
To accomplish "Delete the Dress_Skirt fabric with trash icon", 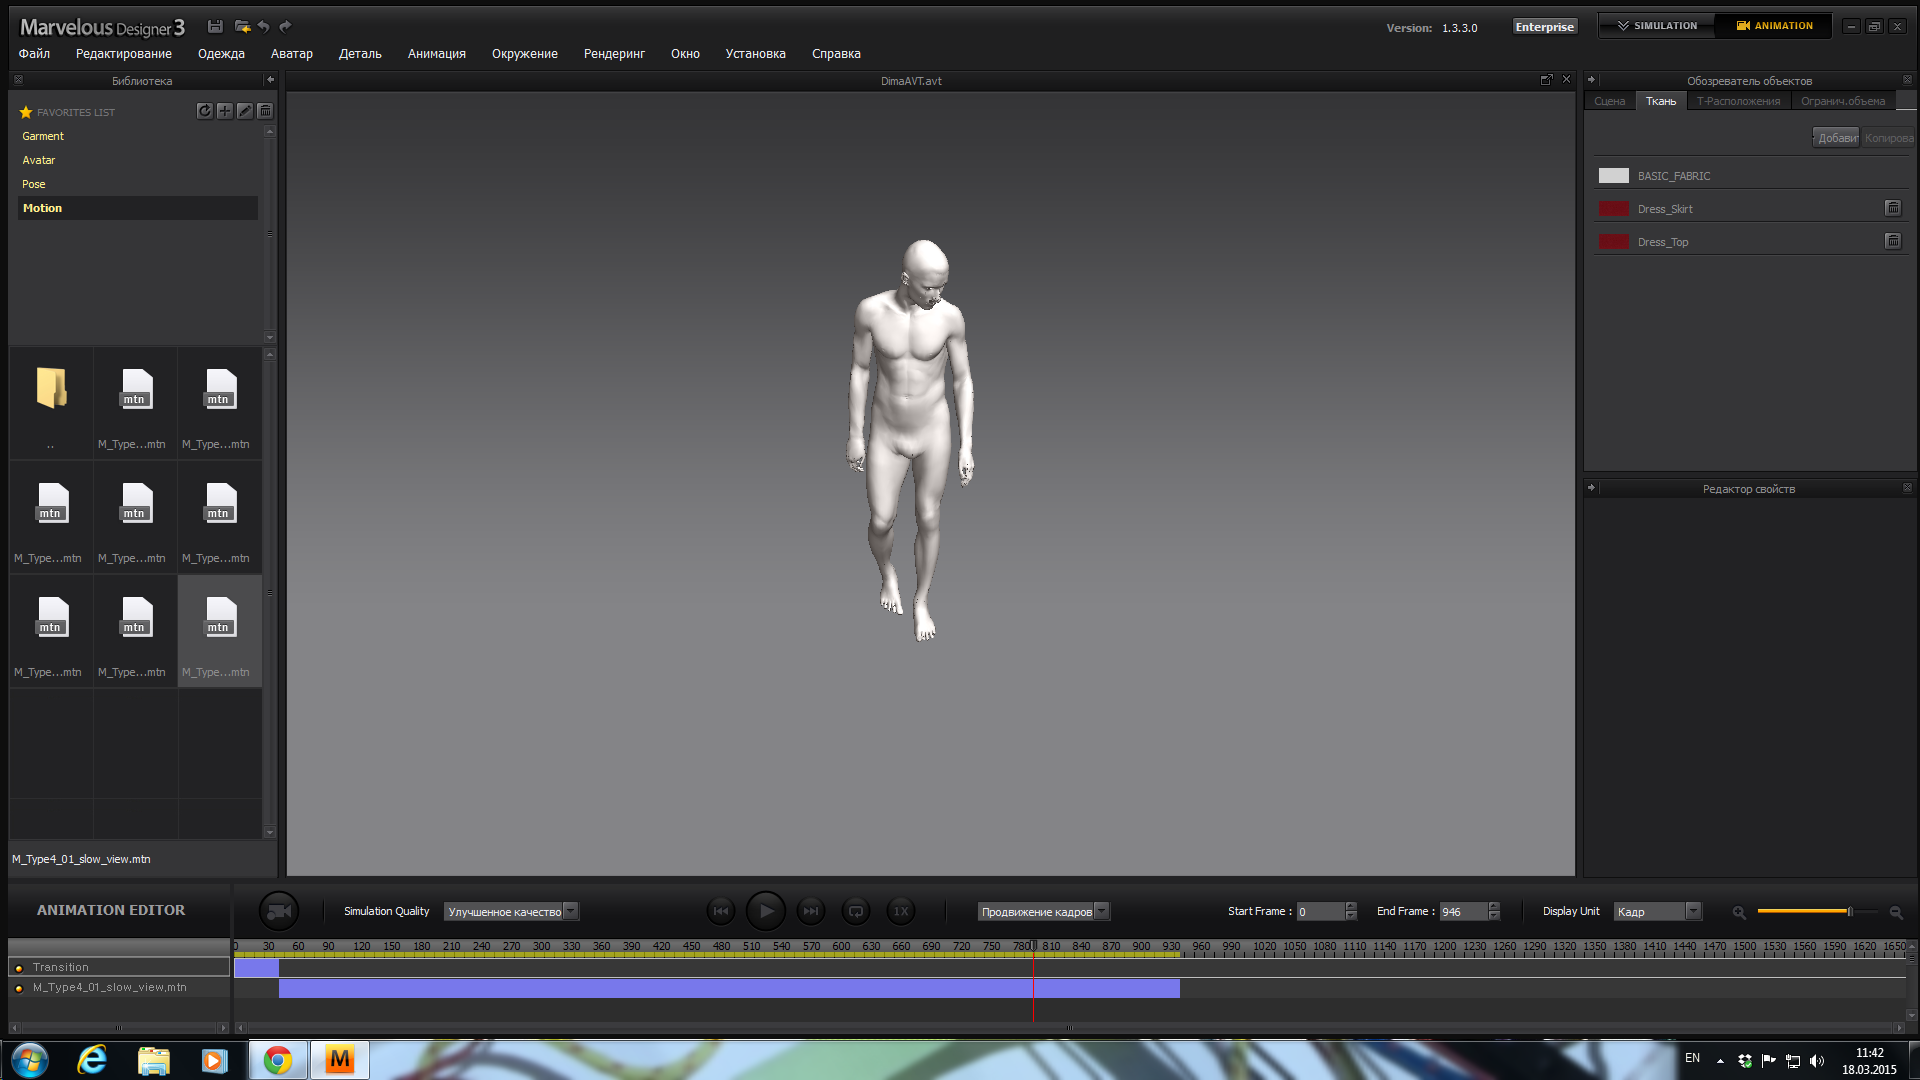I will [1892, 208].
